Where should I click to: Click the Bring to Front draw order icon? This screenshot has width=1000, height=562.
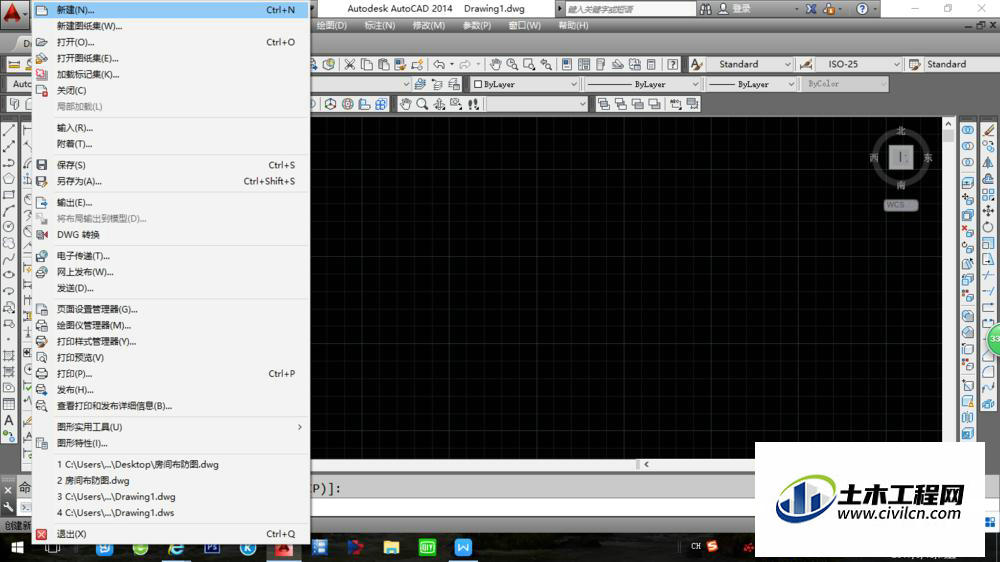pos(603,104)
